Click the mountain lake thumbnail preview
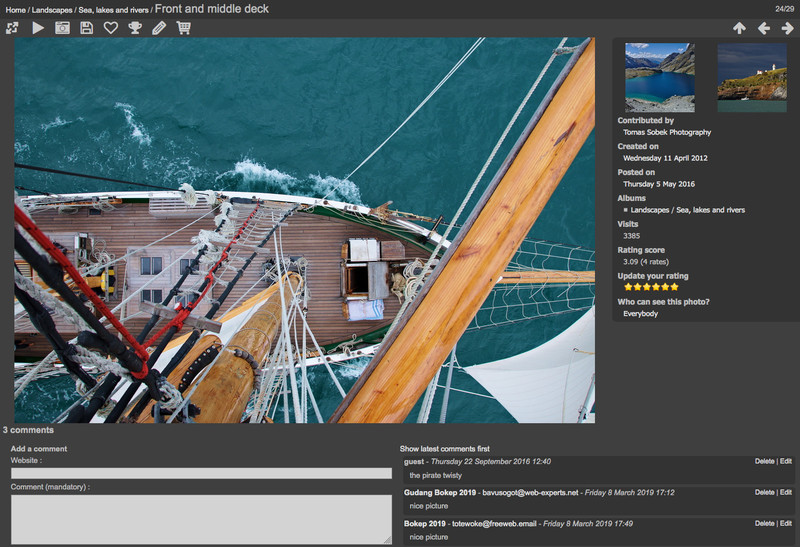 [659, 76]
